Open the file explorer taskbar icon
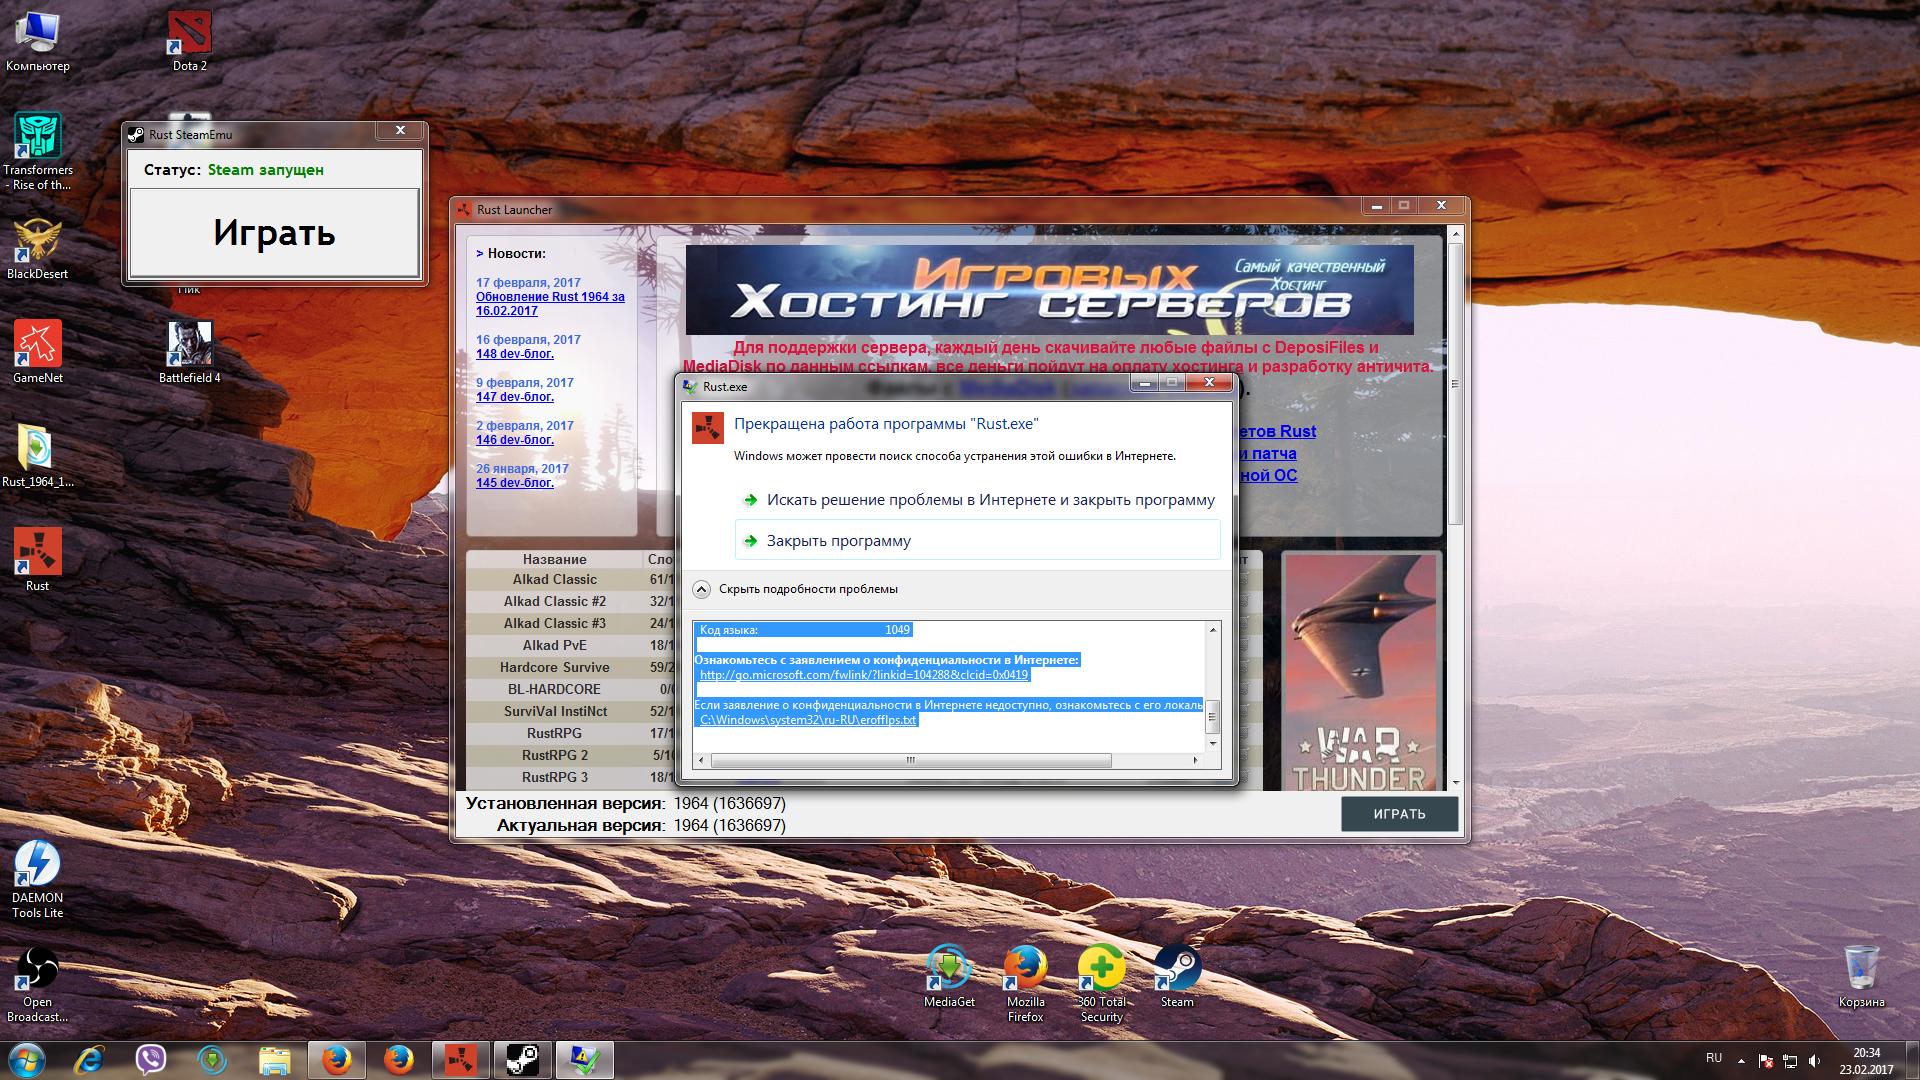 pyautogui.click(x=274, y=1060)
